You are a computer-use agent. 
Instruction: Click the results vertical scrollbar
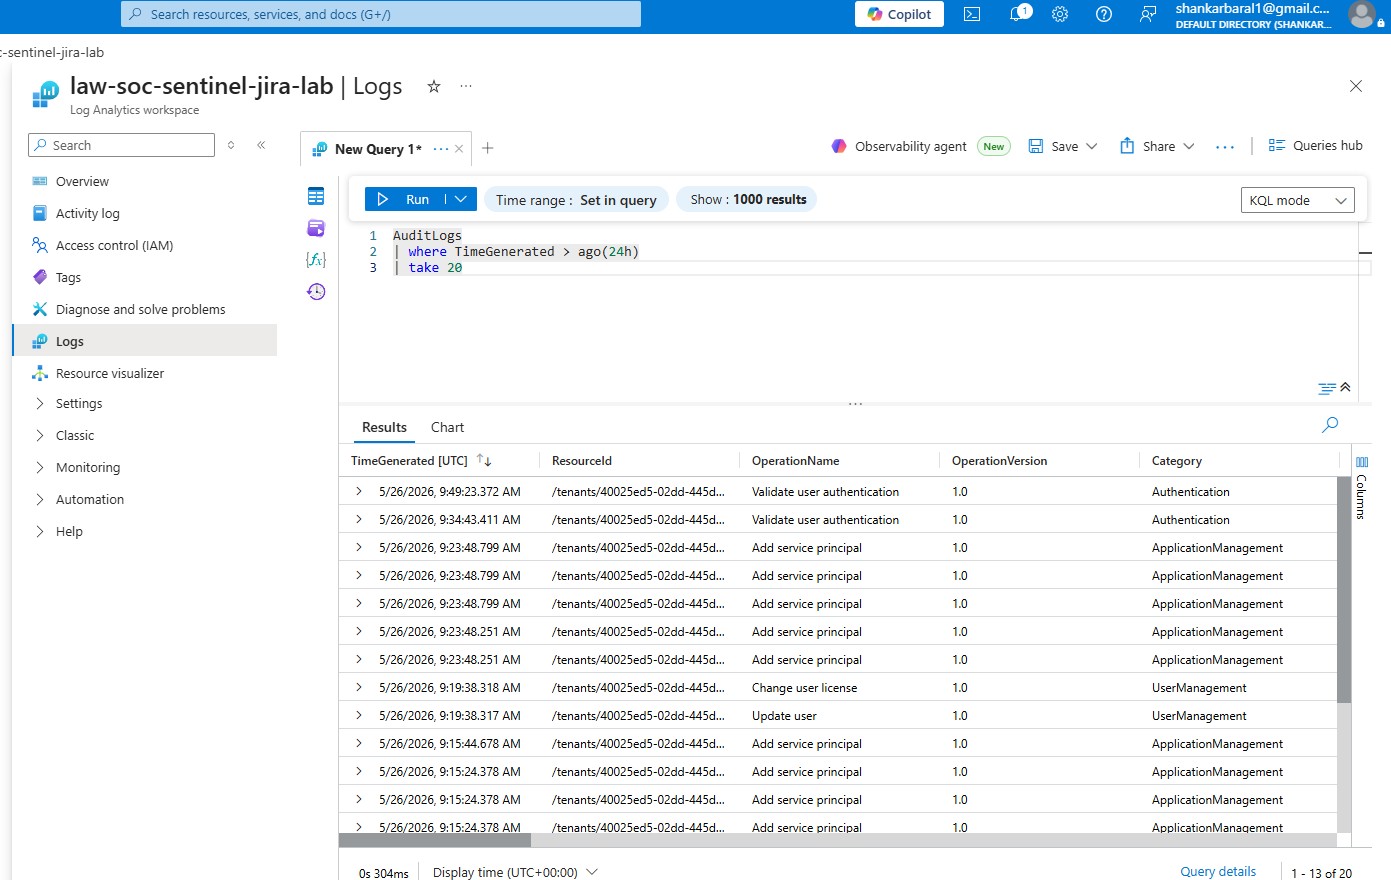pyautogui.click(x=1344, y=590)
